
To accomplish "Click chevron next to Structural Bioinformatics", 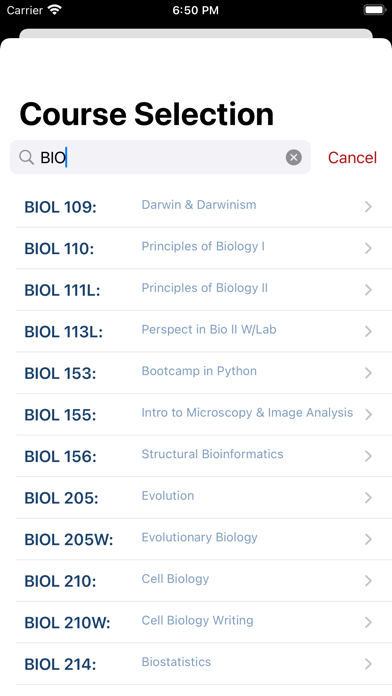I will point(368,456).
